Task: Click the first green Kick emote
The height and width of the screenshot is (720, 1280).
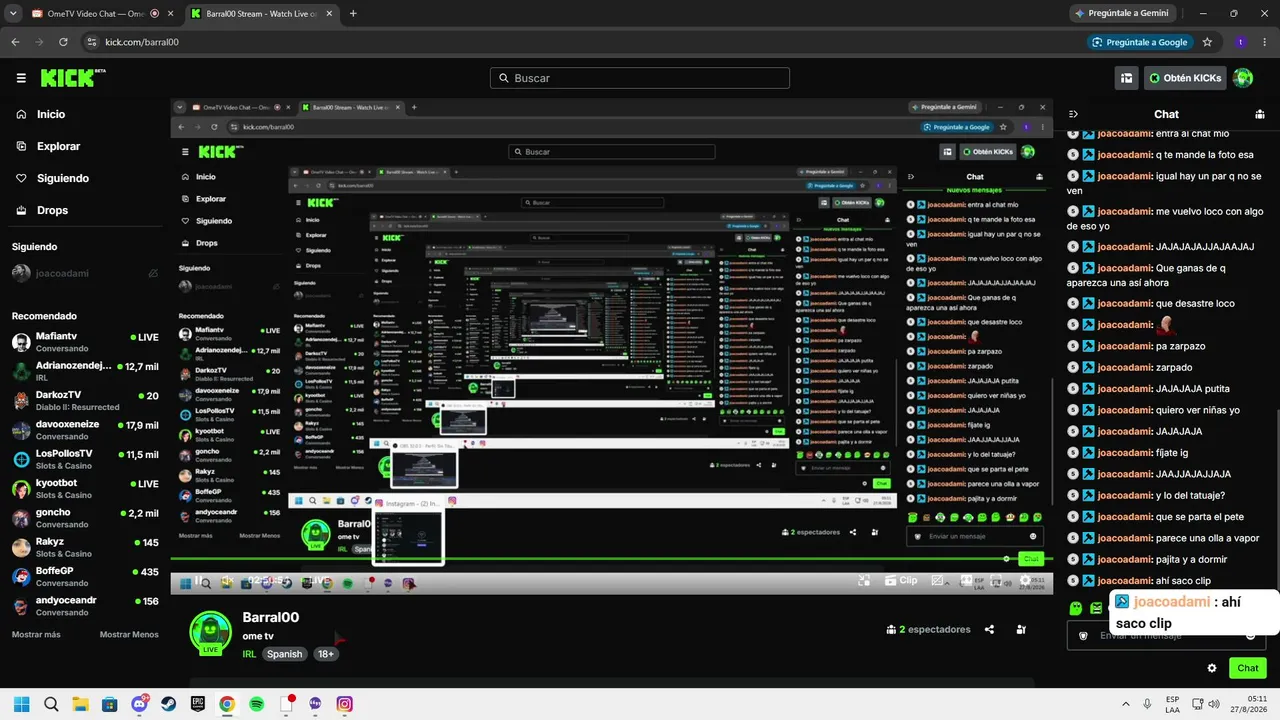Action: [1076, 608]
